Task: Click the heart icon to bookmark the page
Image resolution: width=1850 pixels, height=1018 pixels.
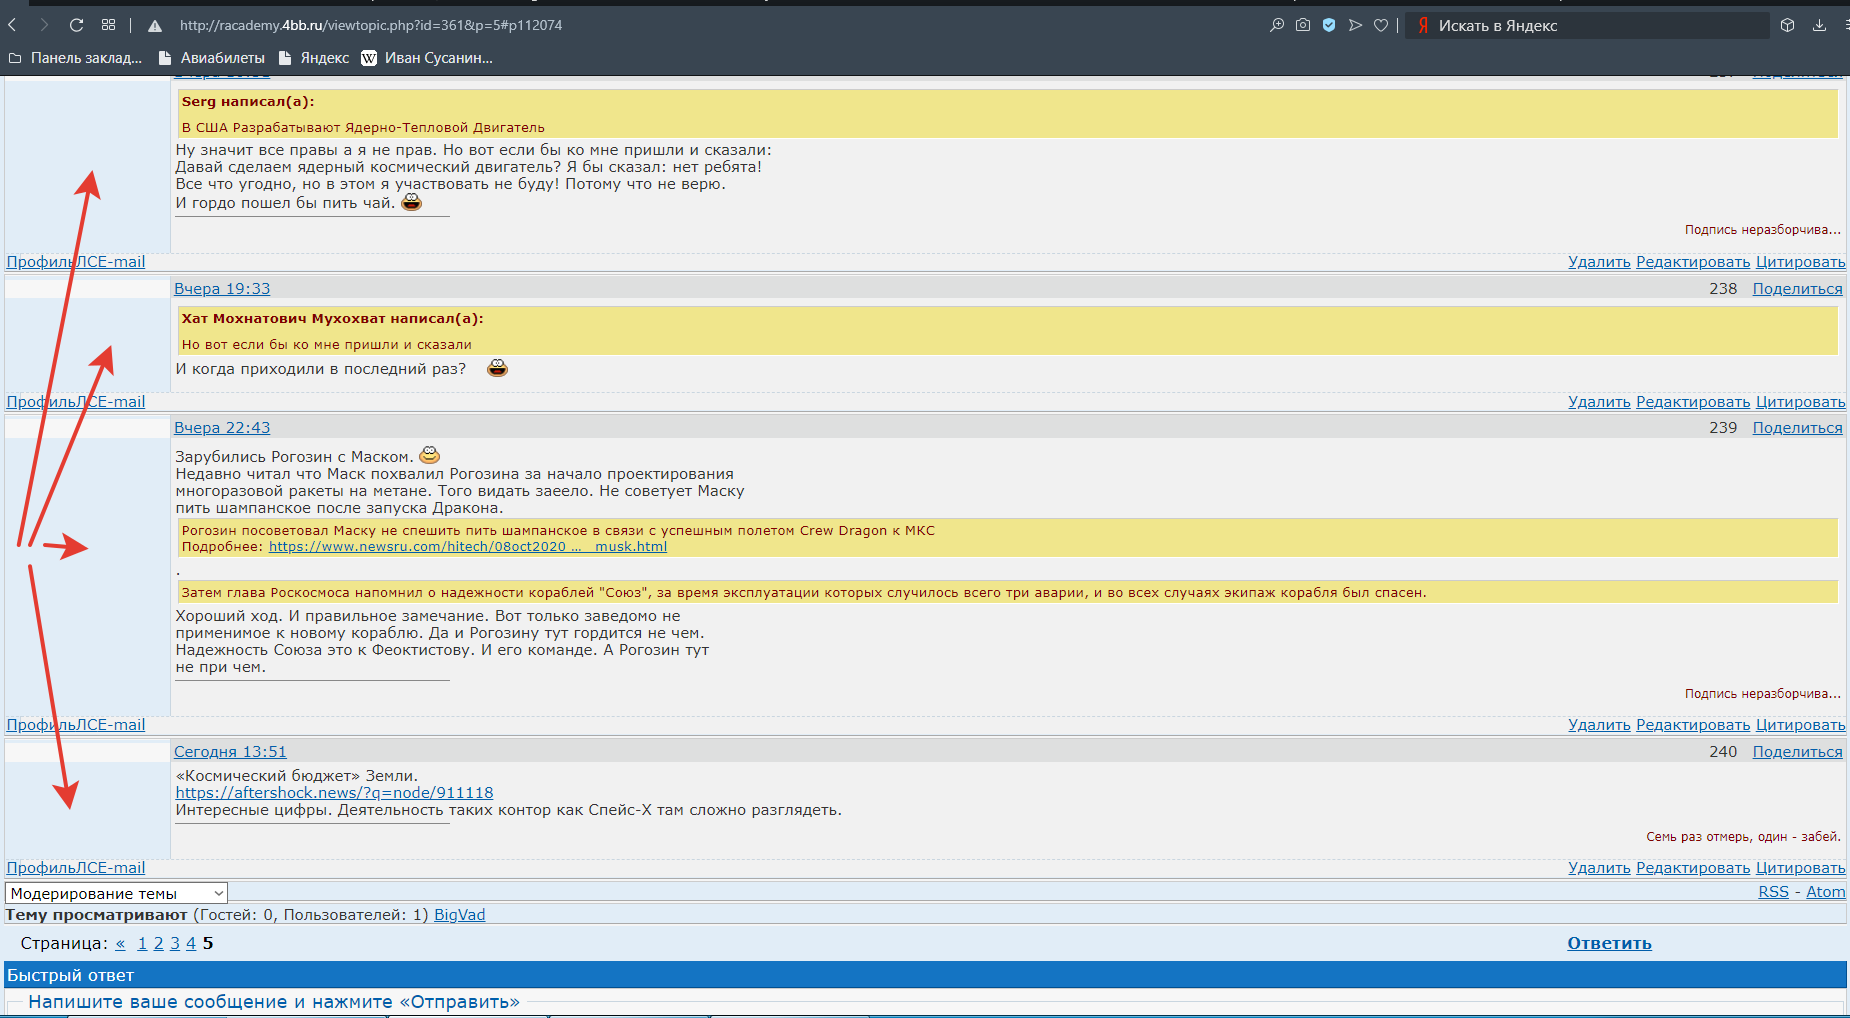Action: click(x=1381, y=25)
